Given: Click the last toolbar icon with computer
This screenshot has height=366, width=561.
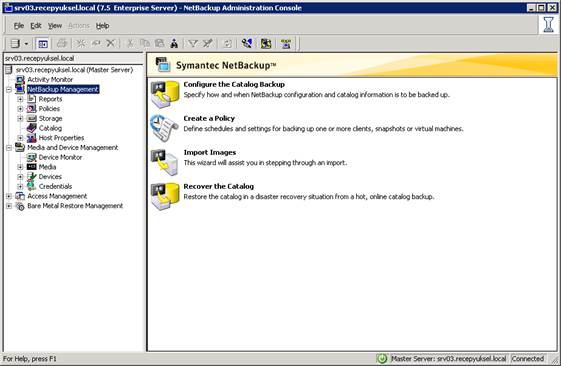Looking at the screenshot, I should pyautogui.click(x=286, y=44).
